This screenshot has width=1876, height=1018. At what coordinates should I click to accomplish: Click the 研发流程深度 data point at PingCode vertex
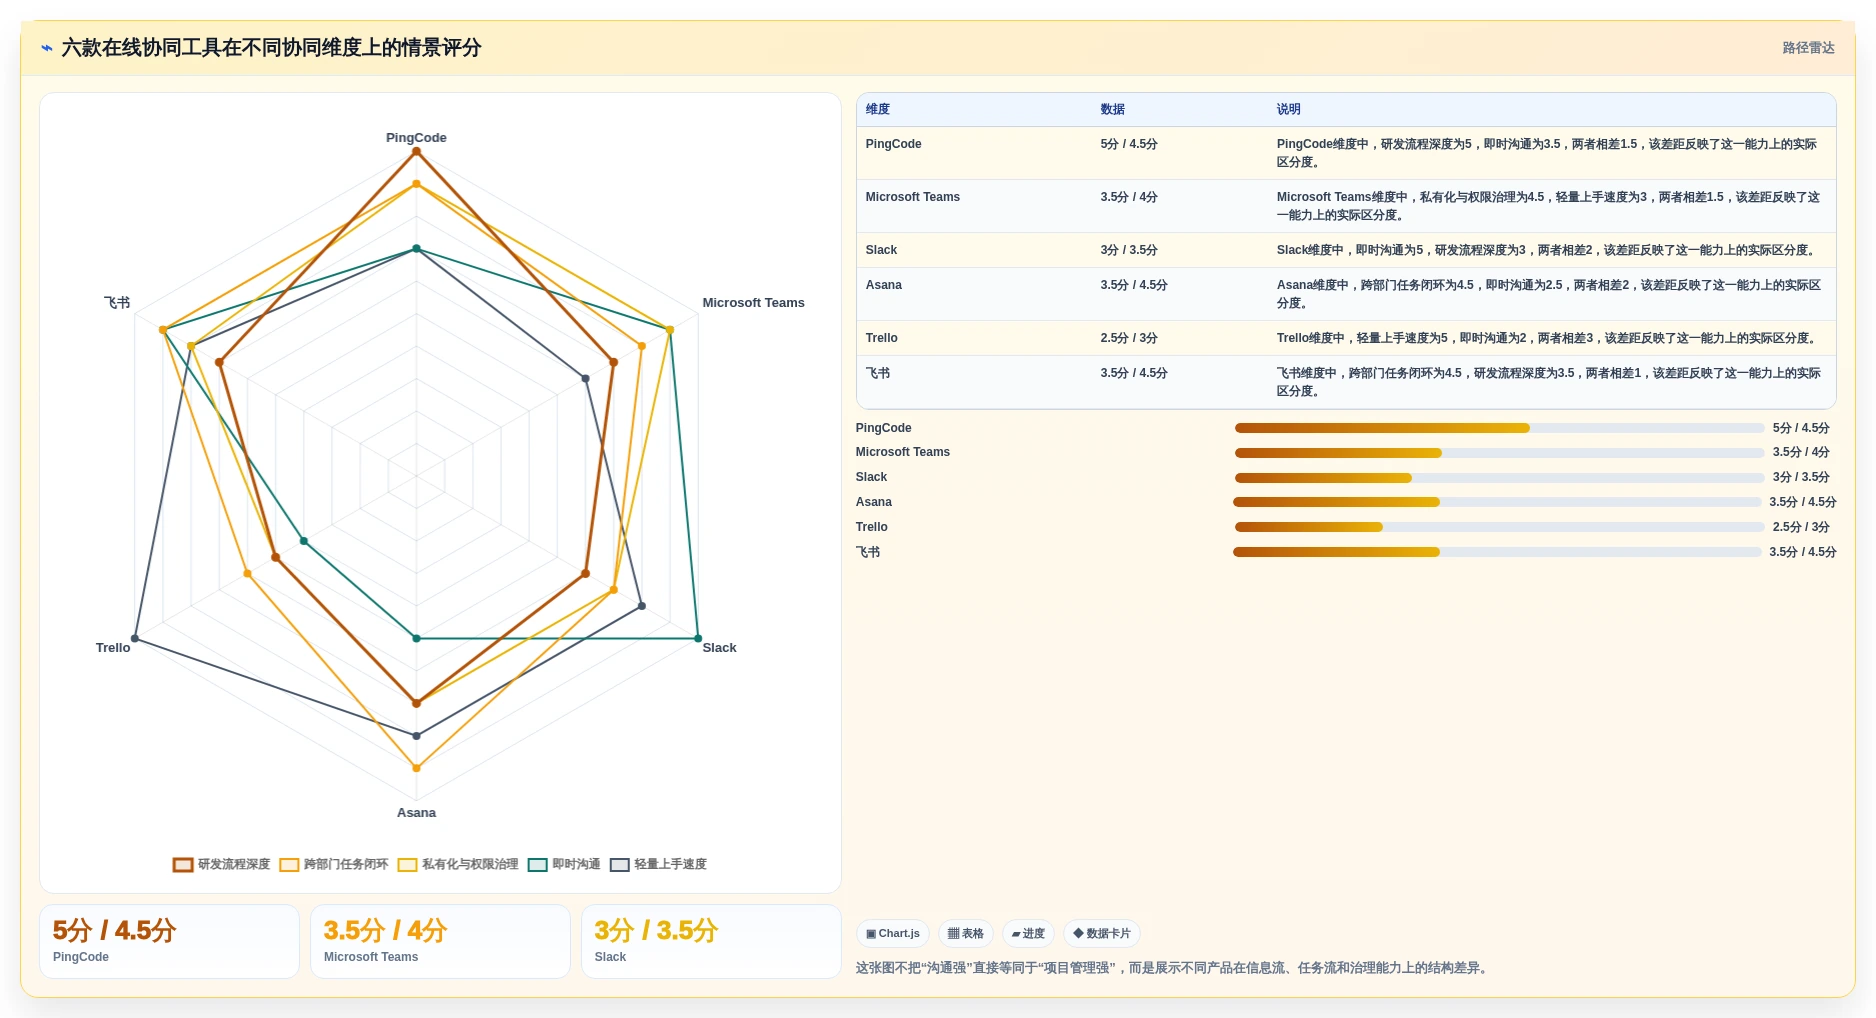pyautogui.click(x=416, y=151)
